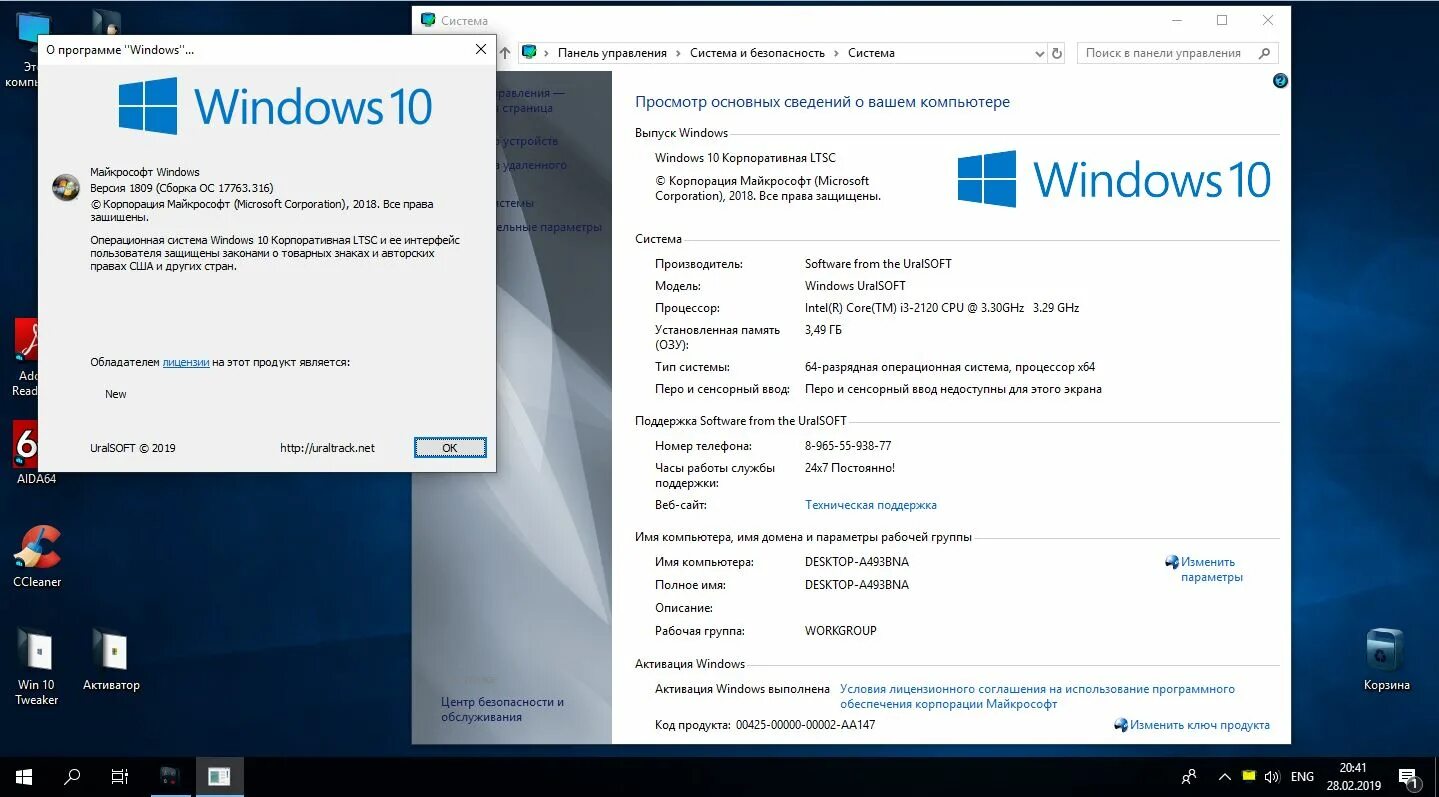Open the People icon in taskbar
The height and width of the screenshot is (797, 1439).
click(1188, 776)
